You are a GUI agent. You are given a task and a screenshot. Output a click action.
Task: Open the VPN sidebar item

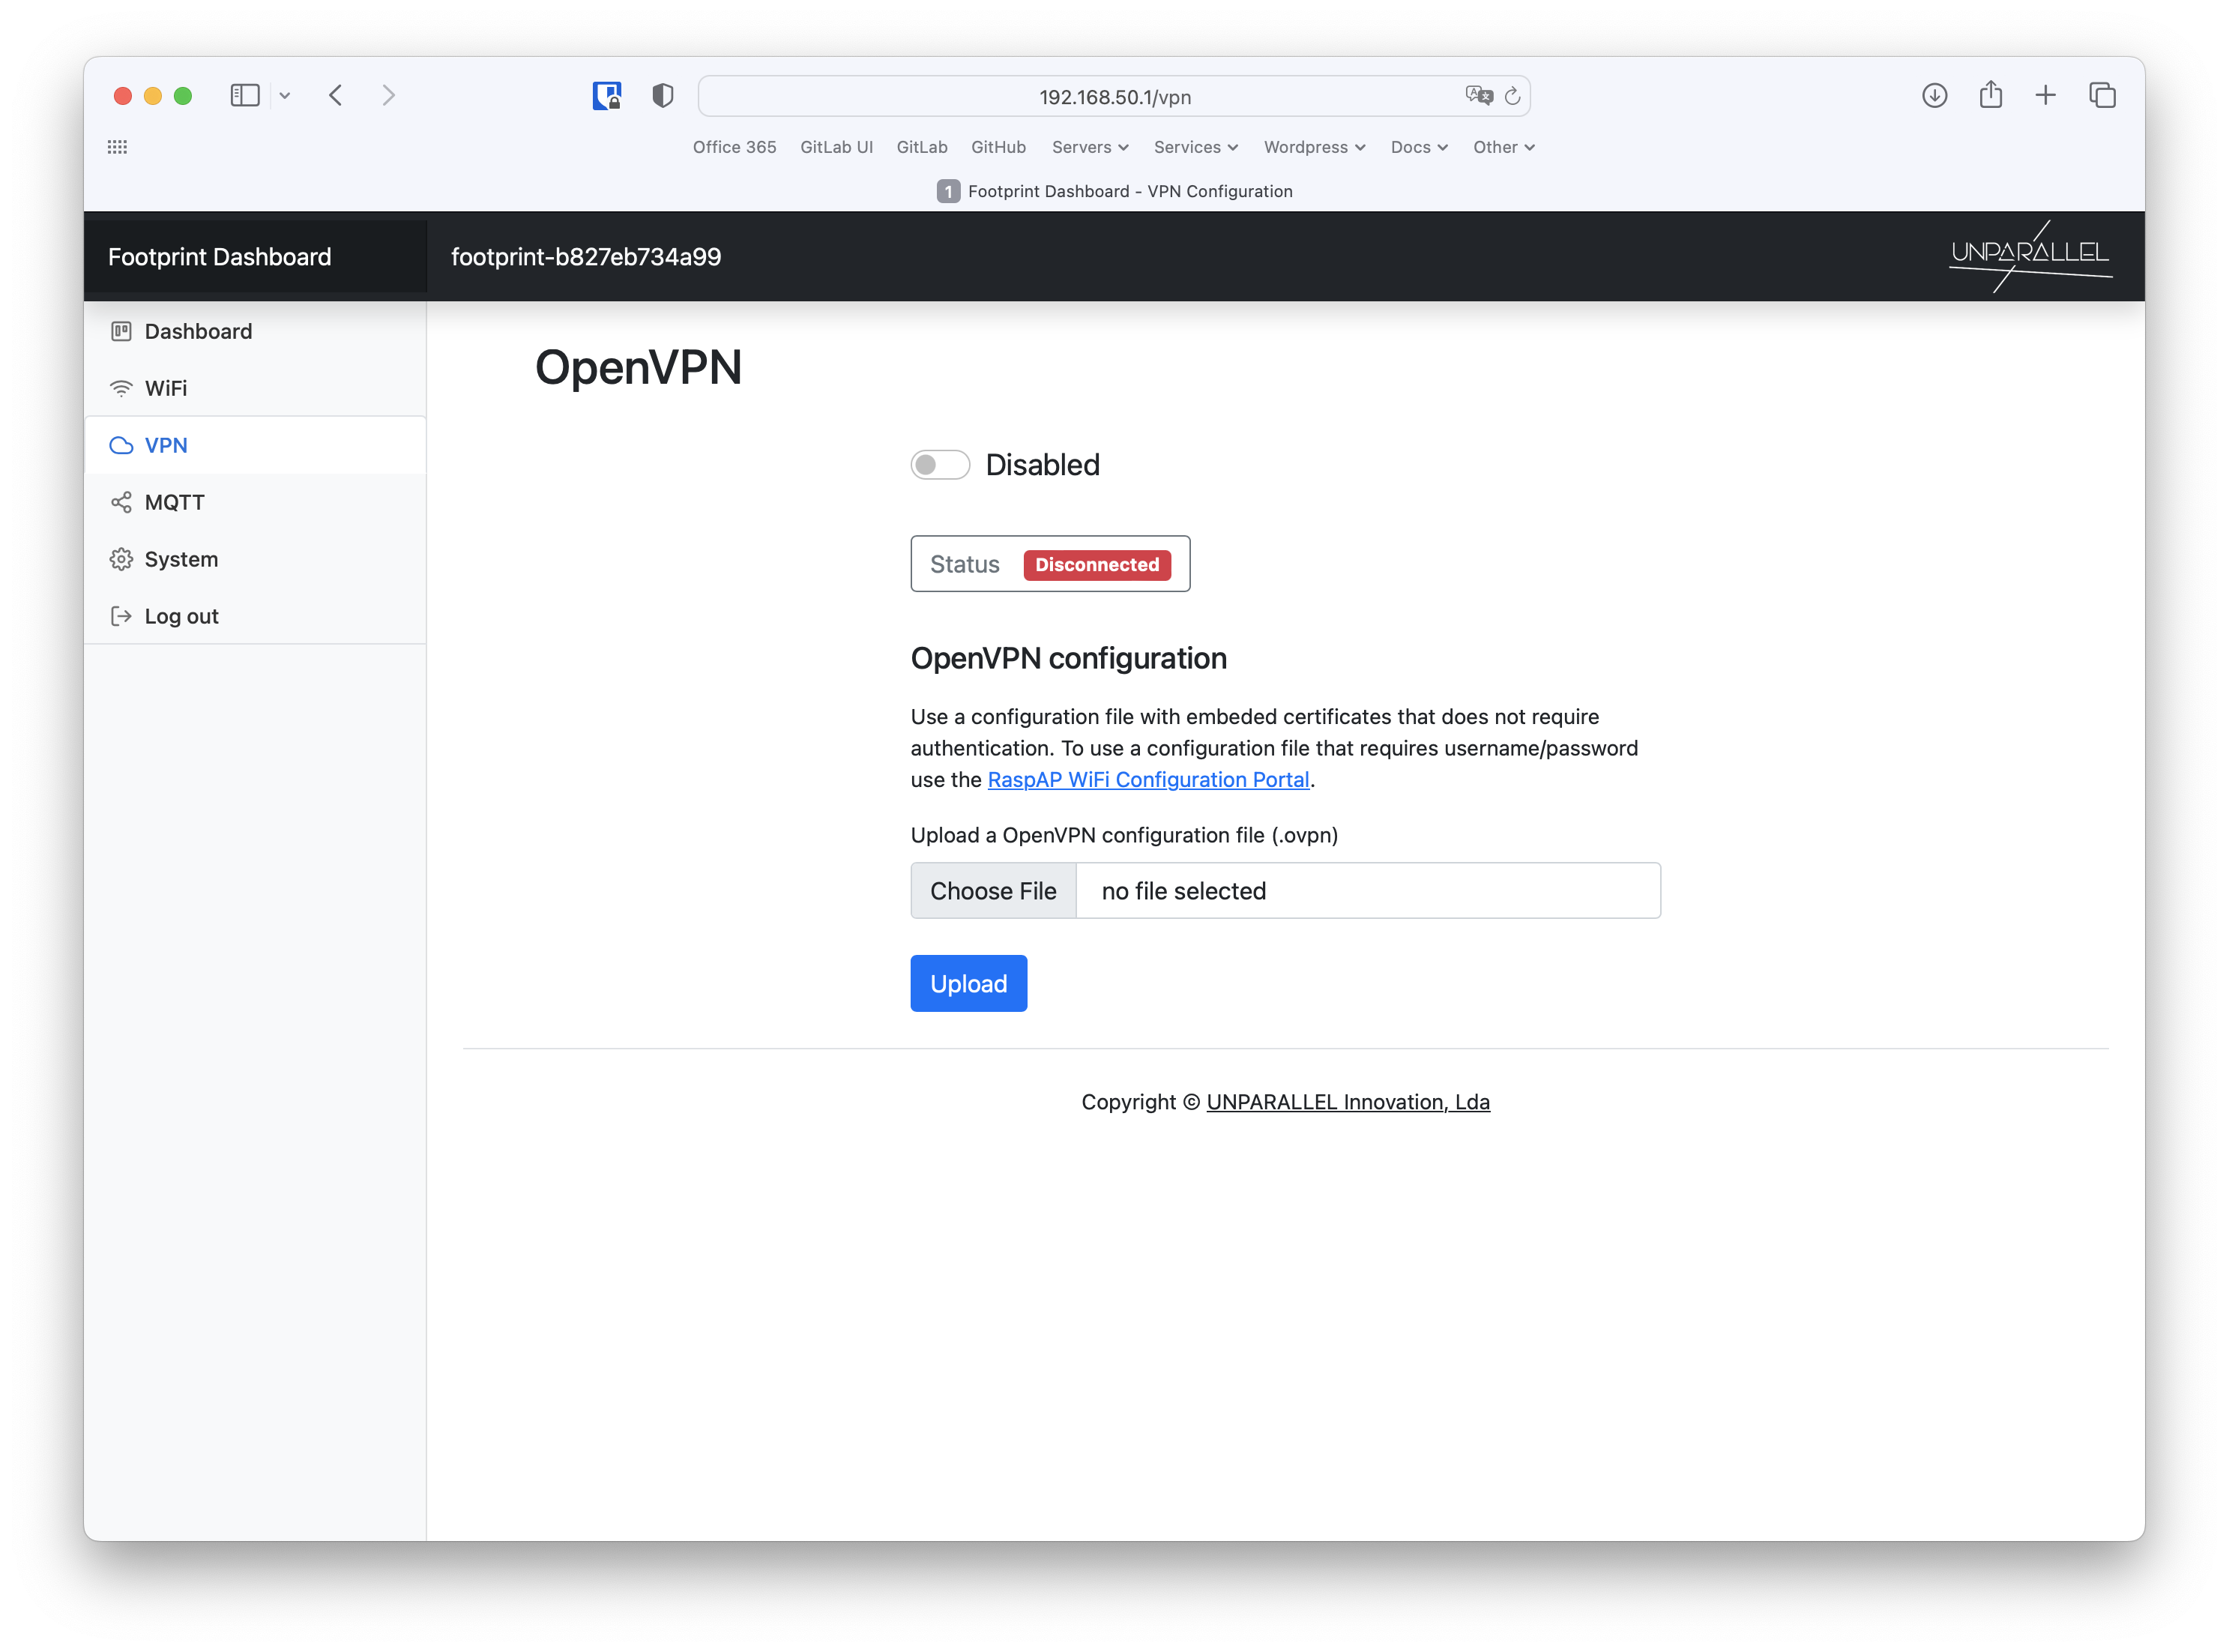coord(255,445)
